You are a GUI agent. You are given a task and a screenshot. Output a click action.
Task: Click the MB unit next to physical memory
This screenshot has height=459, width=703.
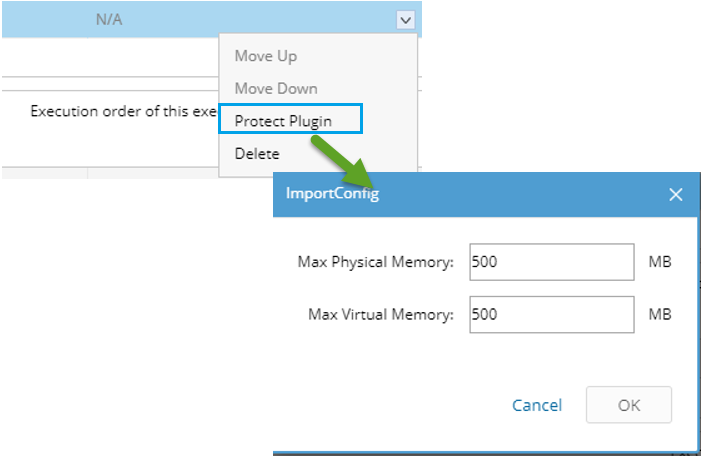[x=659, y=262]
